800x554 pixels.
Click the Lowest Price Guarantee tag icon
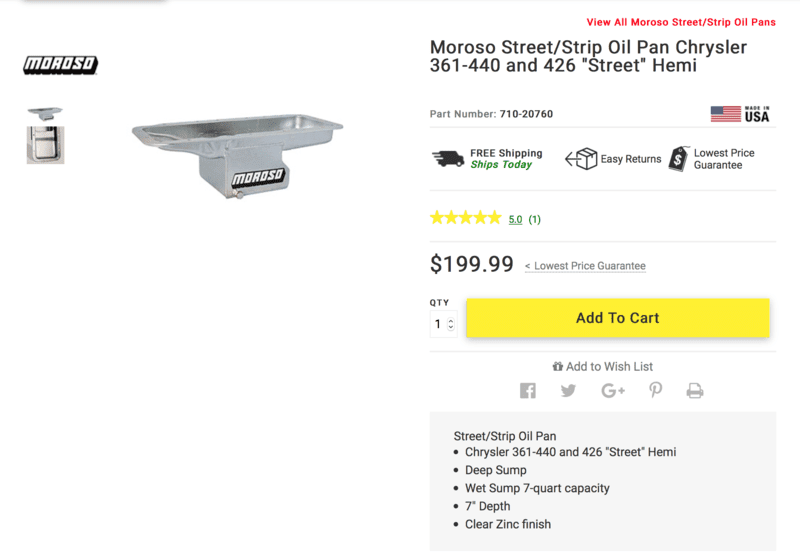680,159
